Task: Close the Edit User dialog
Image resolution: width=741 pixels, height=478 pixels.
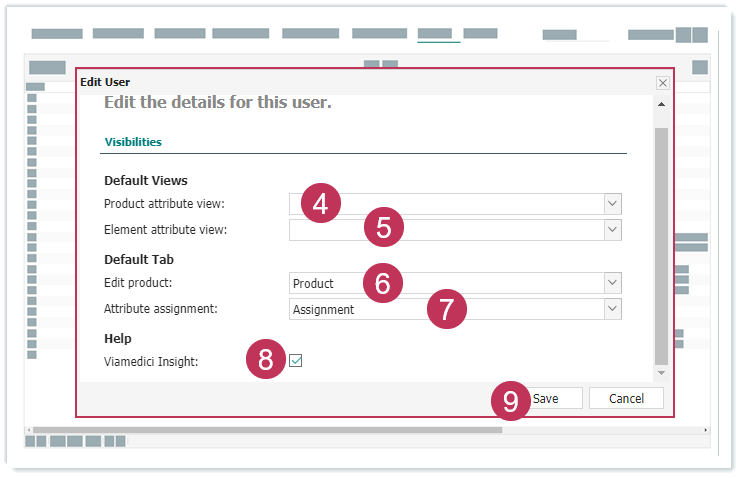Action: pyautogui.click(x=662, y=83)
